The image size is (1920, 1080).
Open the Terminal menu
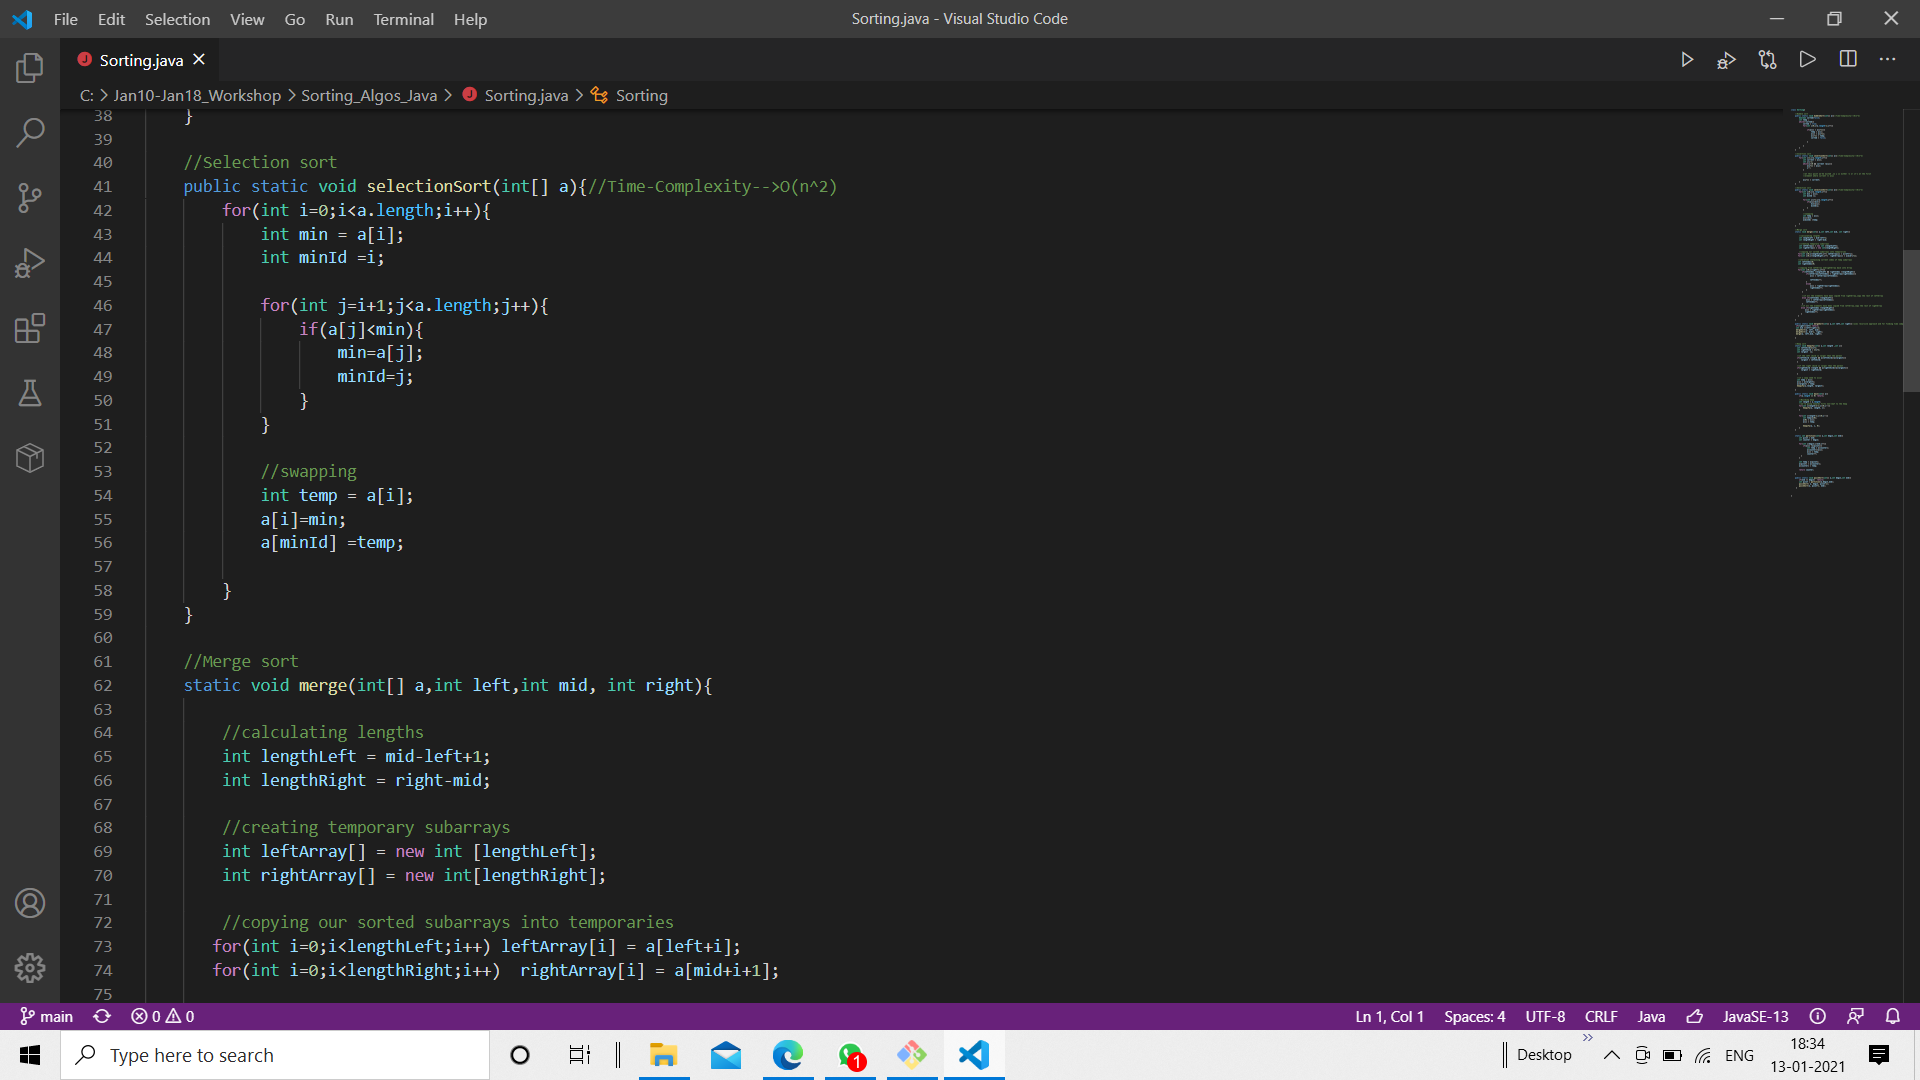[403, 19]
